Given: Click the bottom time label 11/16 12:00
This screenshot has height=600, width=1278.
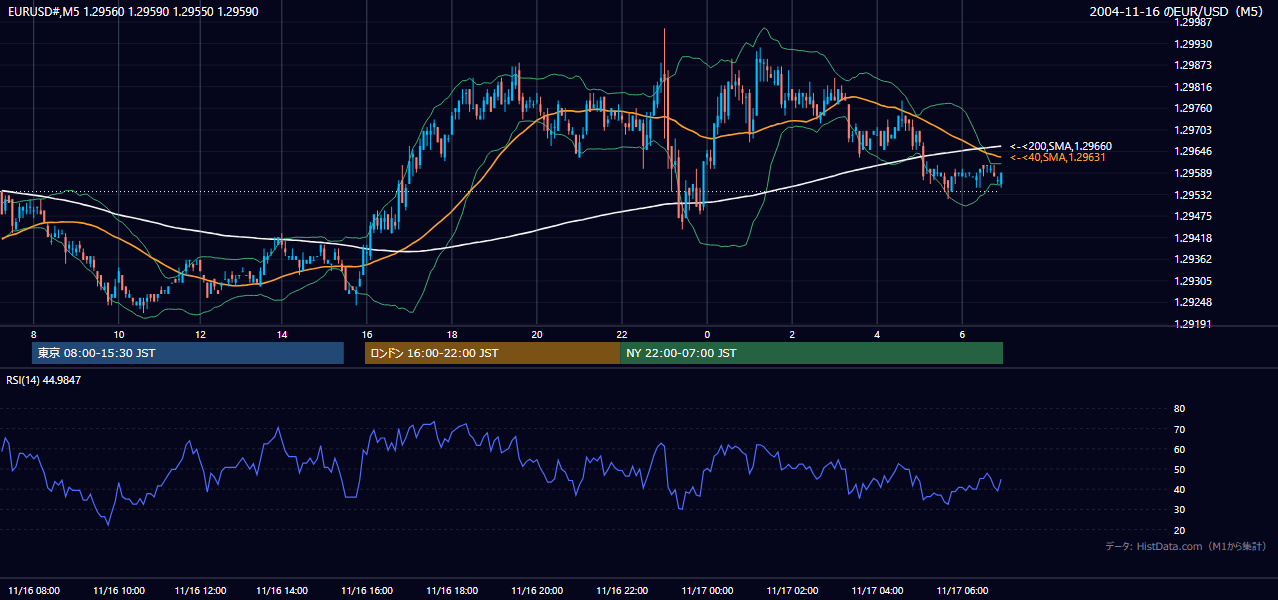Looking at the screenshot, I should [200, 590].
